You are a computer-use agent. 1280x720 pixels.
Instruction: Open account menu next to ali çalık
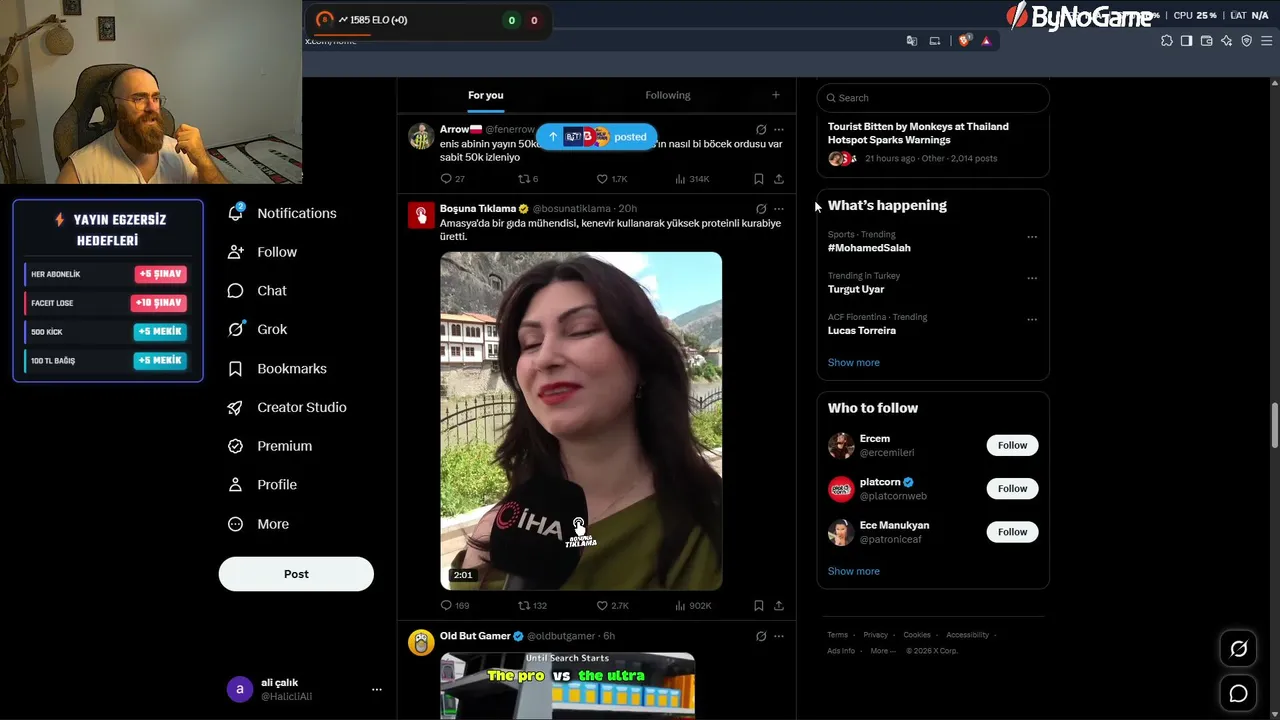point(377,689)
